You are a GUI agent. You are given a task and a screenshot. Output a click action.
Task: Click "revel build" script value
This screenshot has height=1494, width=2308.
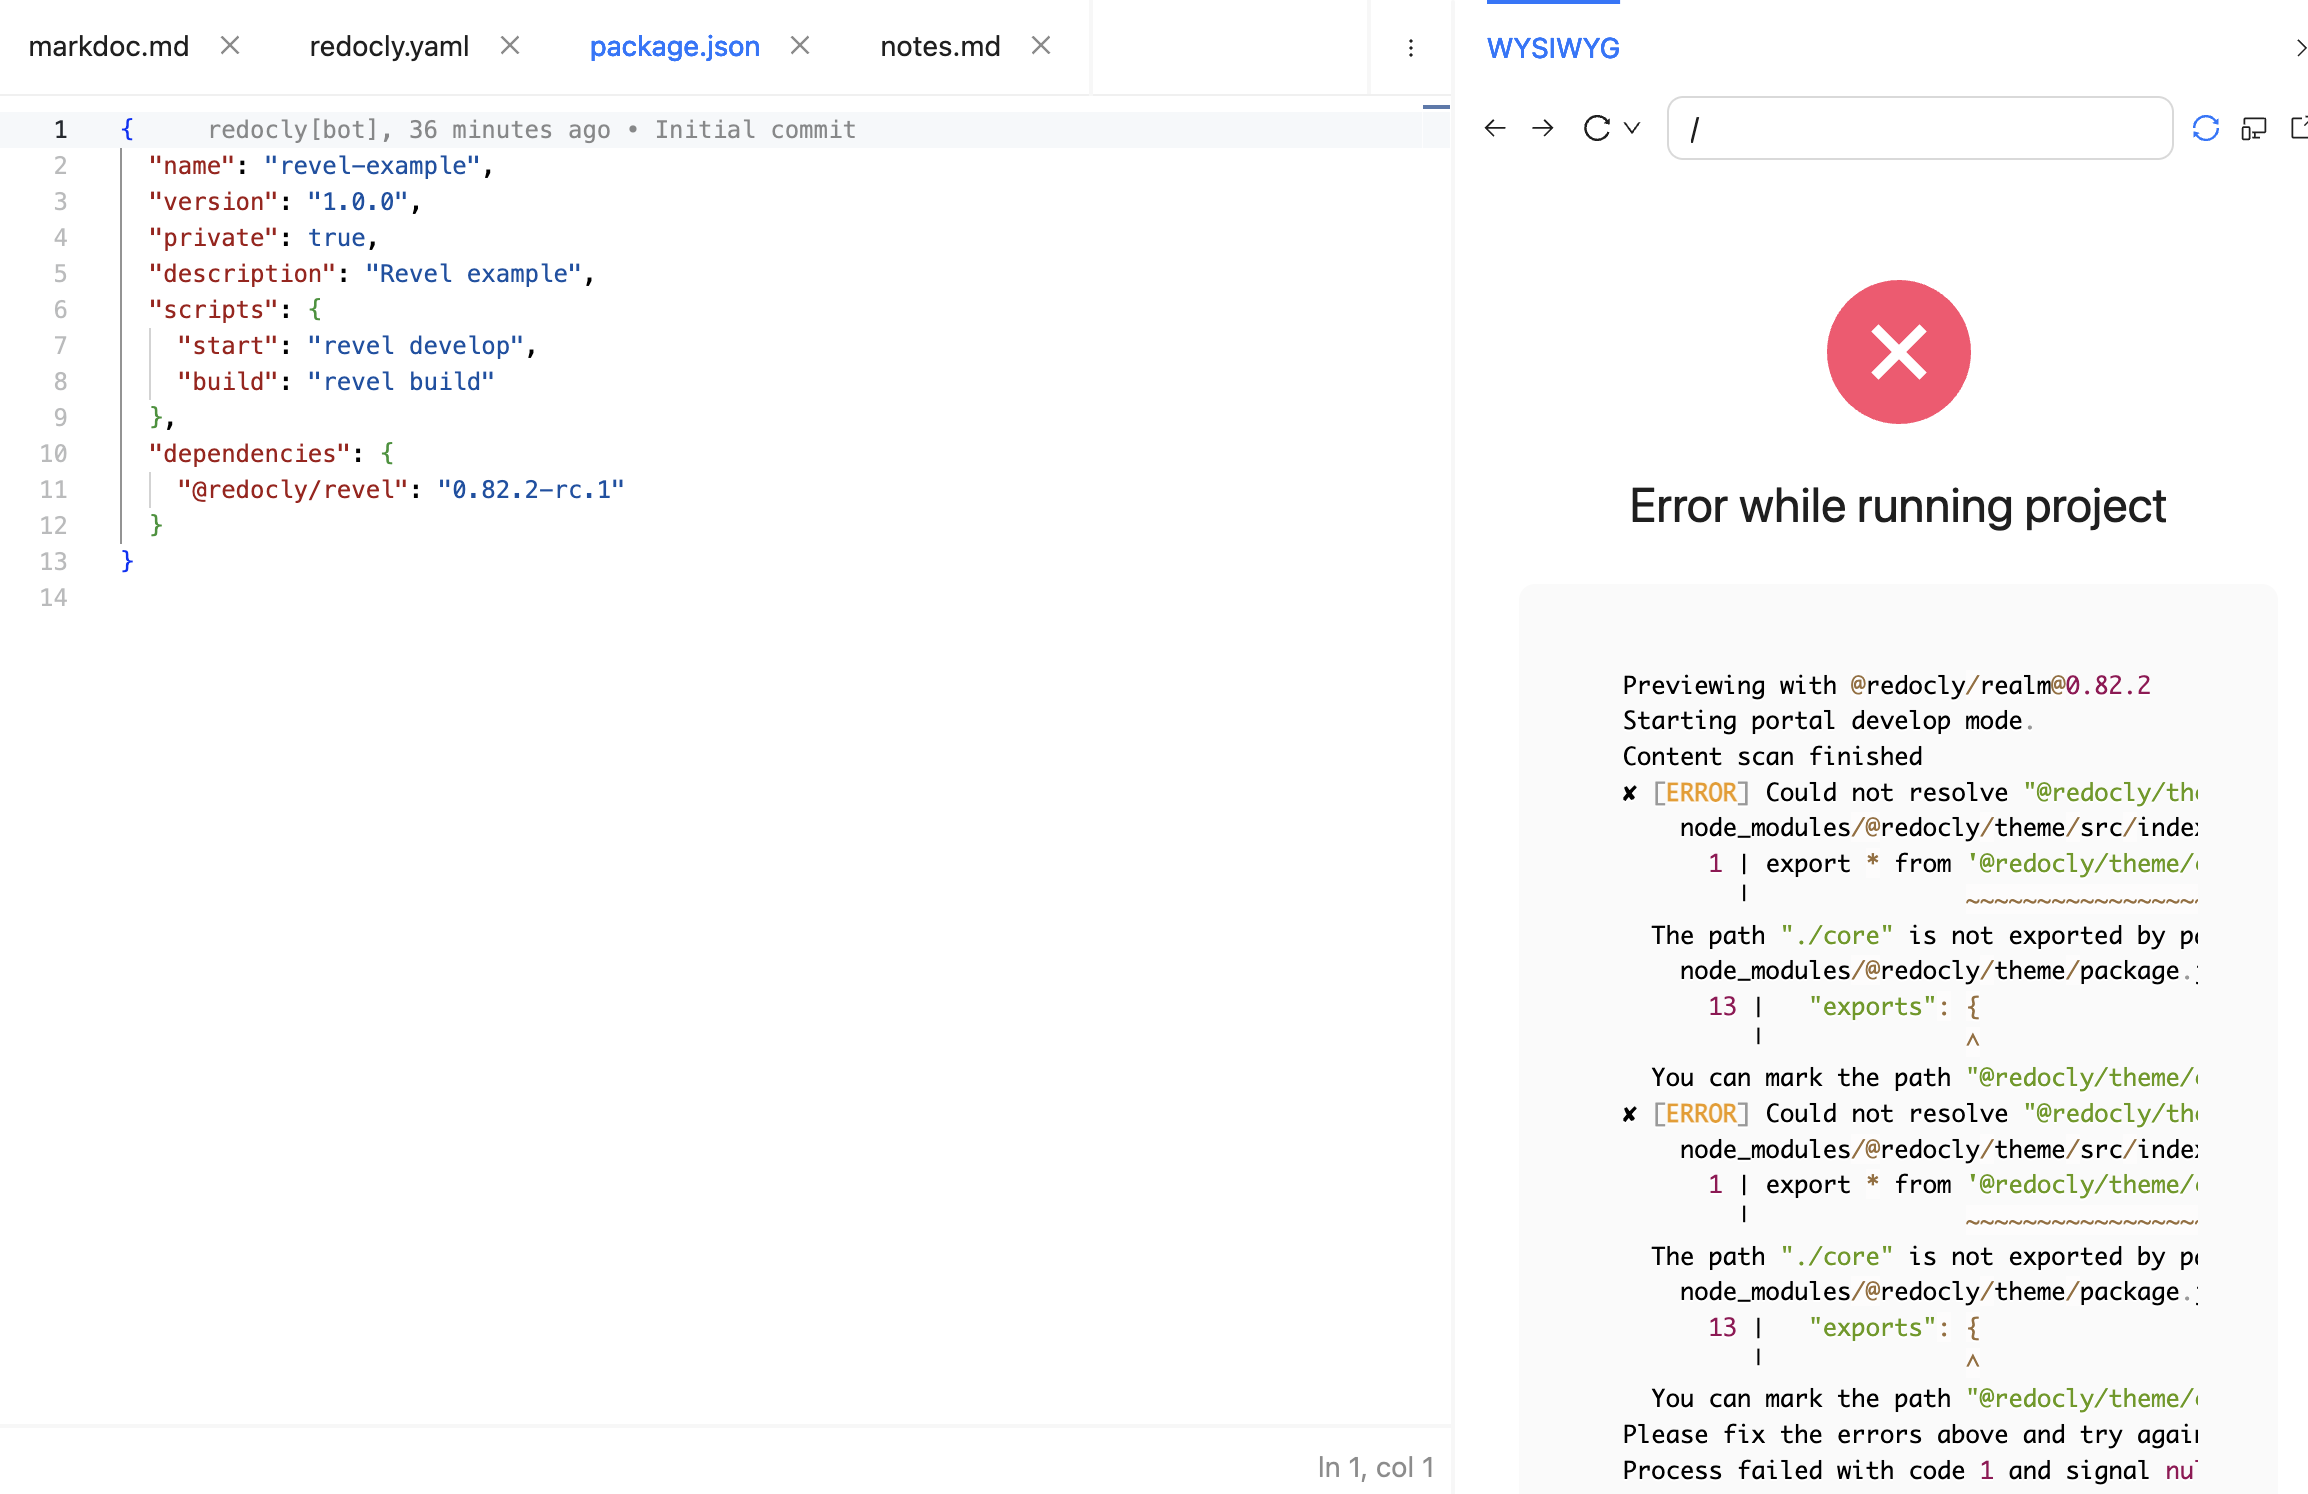(x=401, y=381)
